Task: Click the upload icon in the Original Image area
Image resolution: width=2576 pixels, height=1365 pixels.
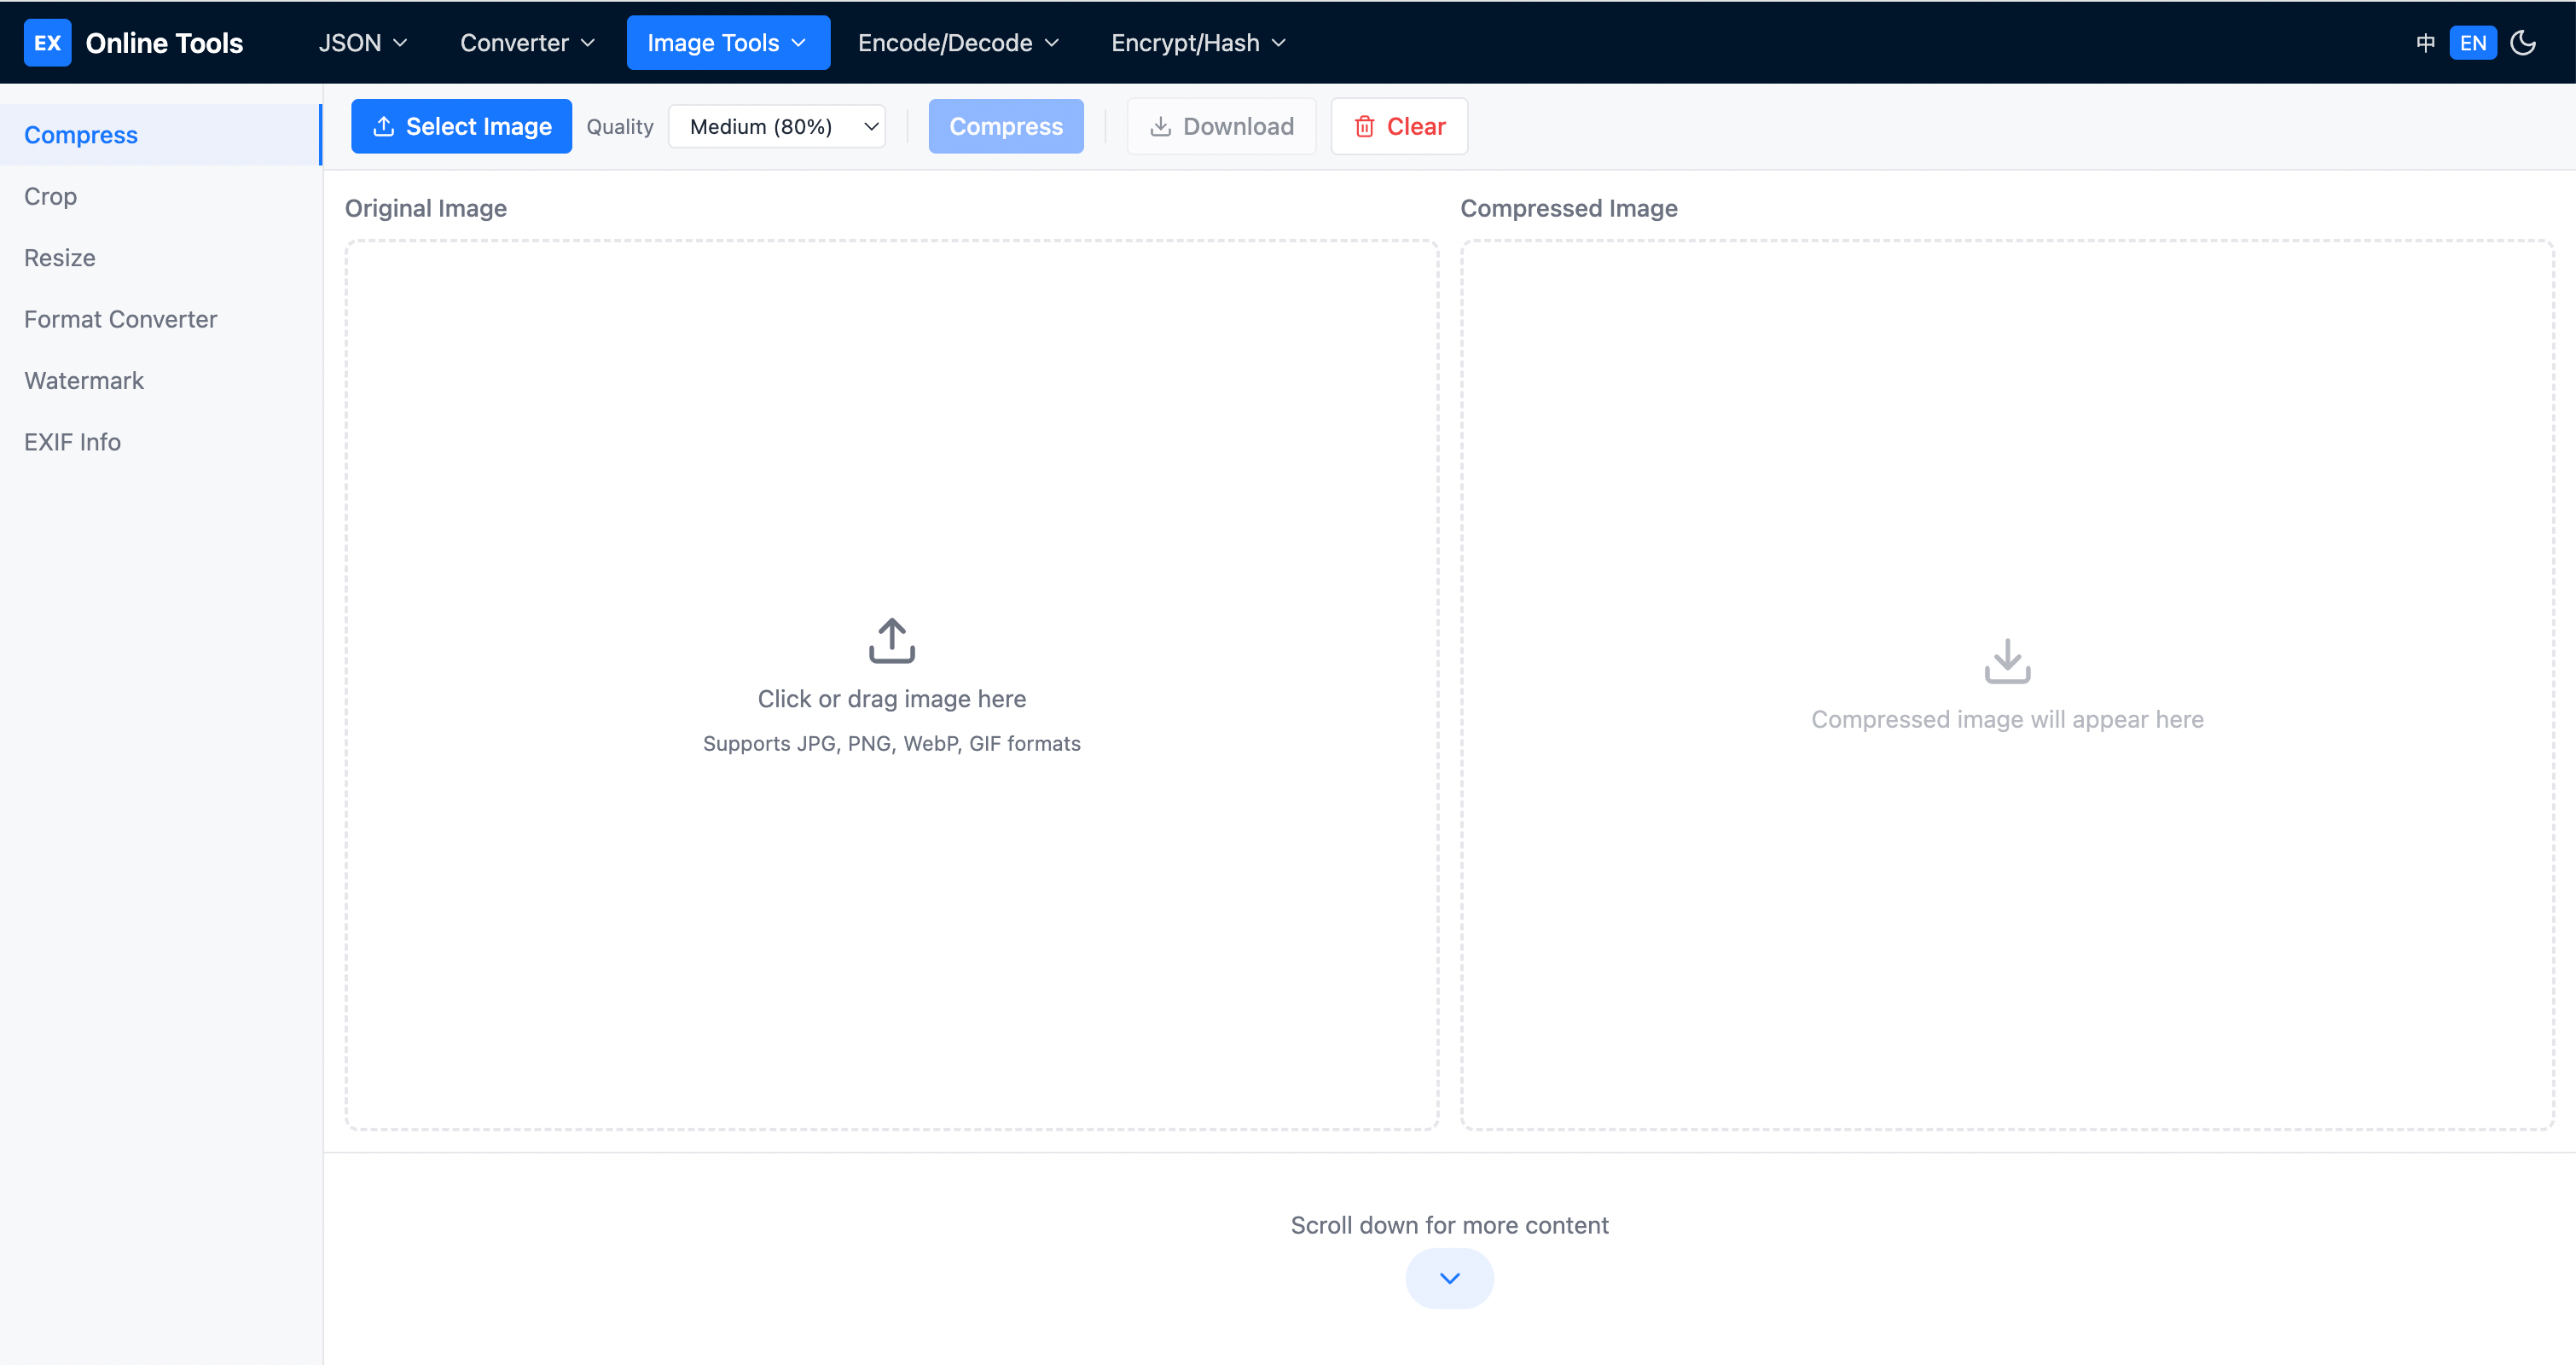Action: (890, 640)
